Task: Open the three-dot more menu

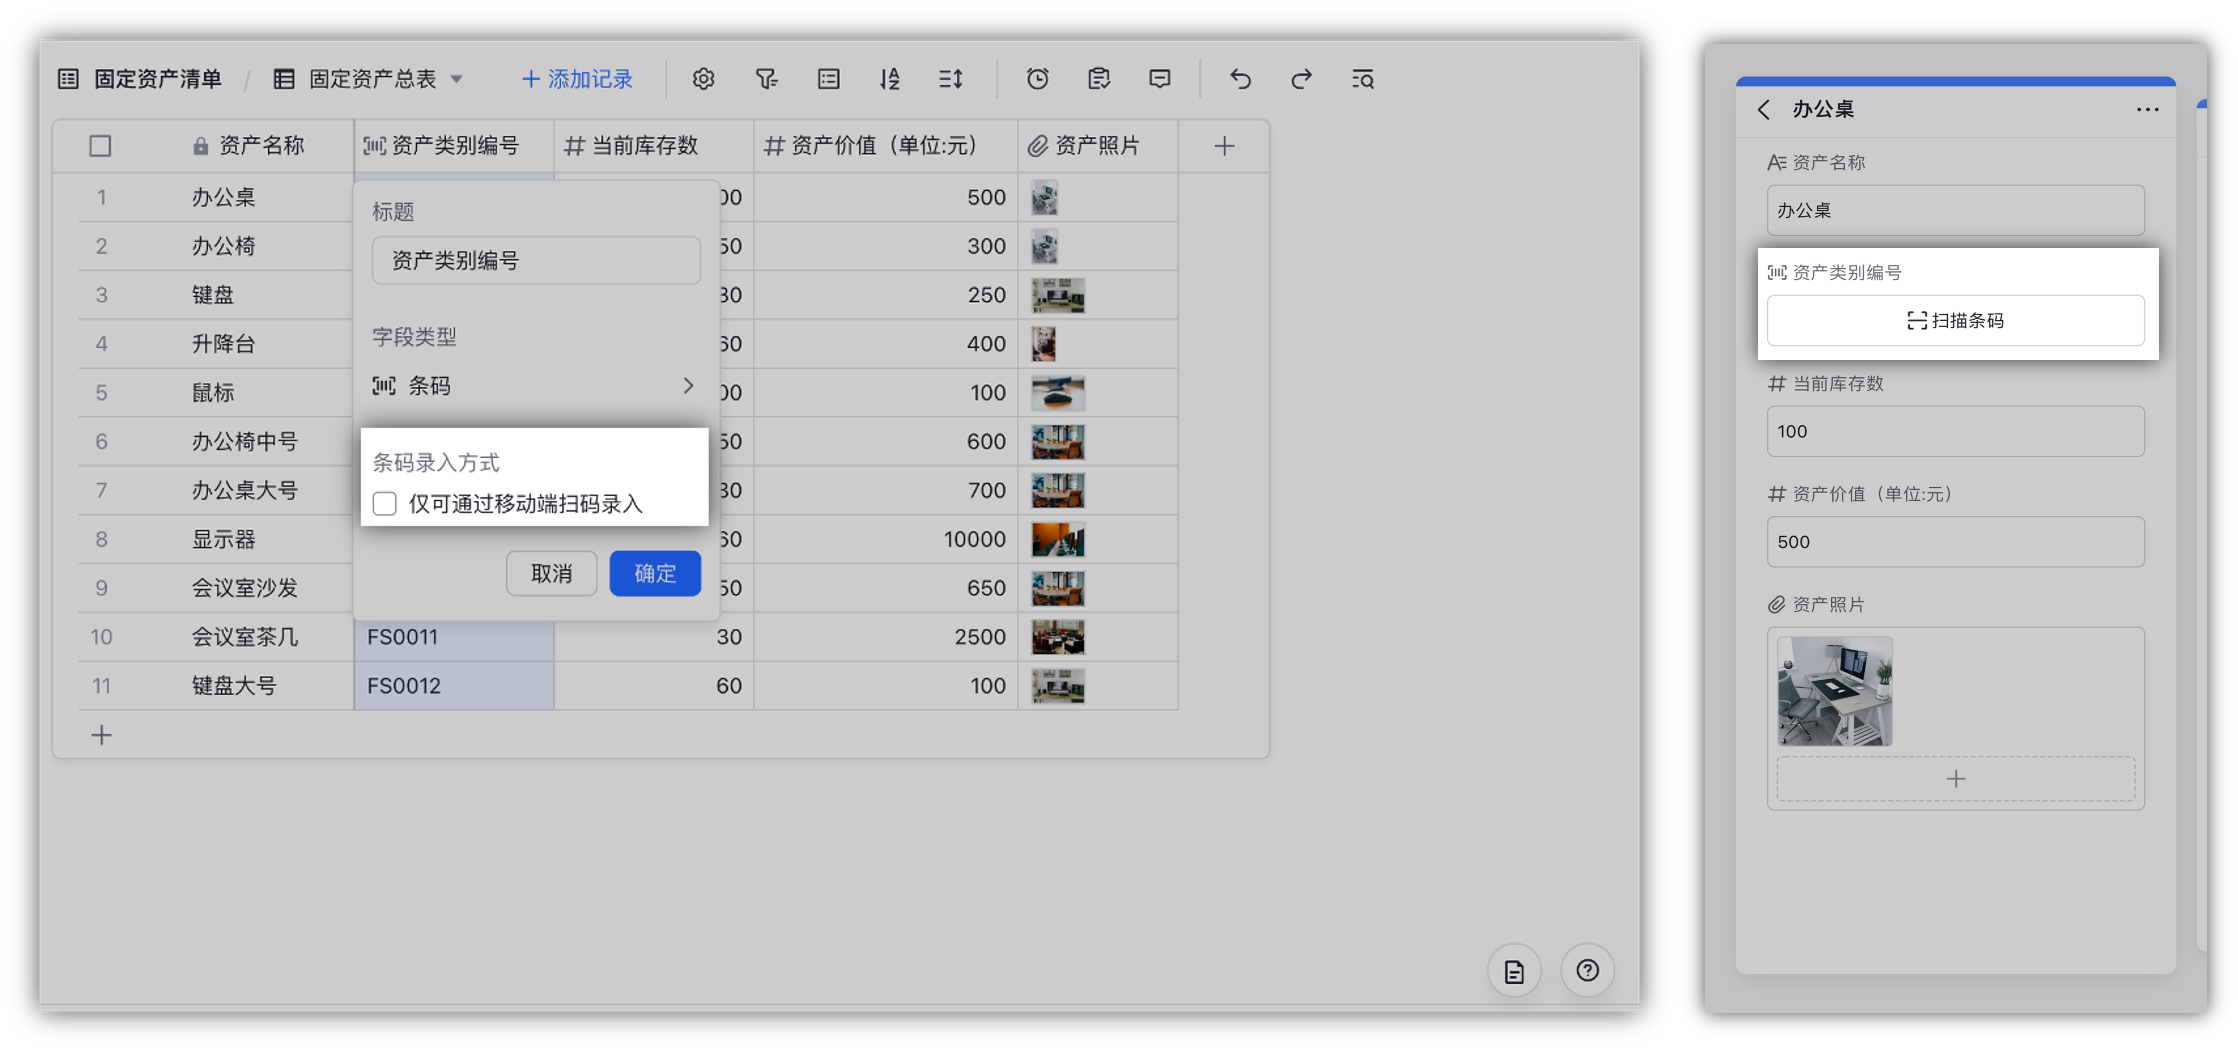Action: coord(2147,110)
